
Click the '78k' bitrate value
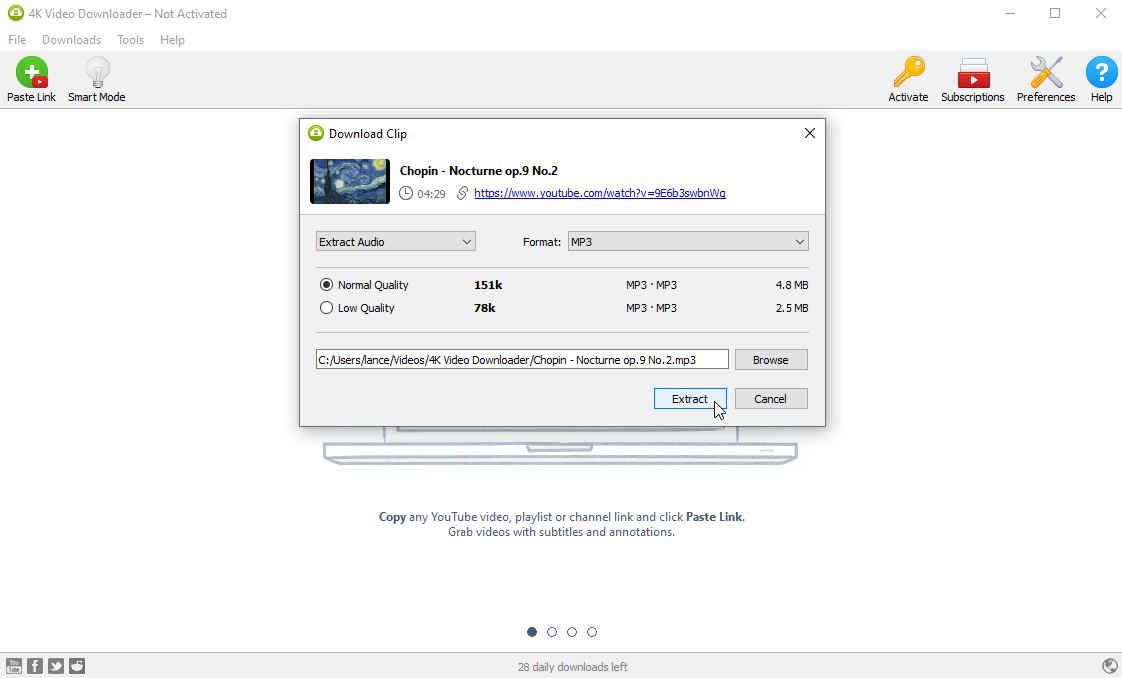pyautogui.click(x=484, y=308)
